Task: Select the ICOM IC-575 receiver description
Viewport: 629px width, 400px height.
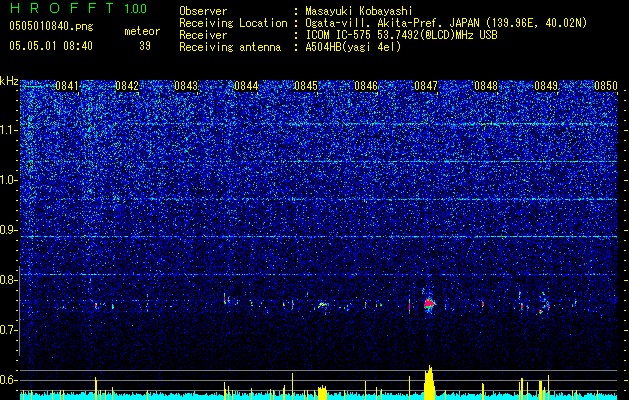Action: tap(401, 35)
